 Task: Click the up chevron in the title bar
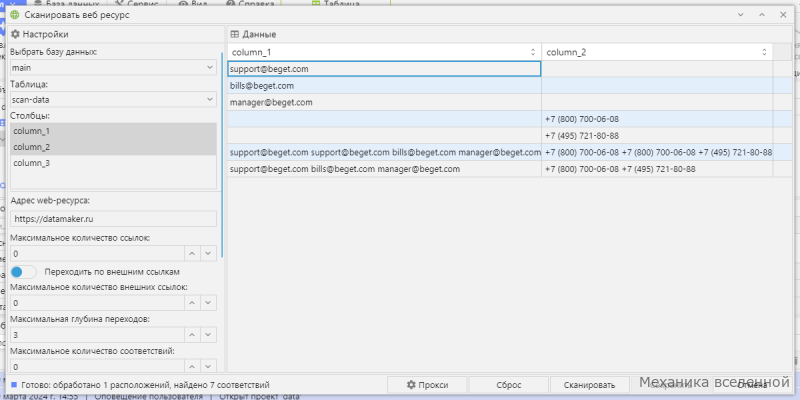pyautogui.click(x=762, y=15)
